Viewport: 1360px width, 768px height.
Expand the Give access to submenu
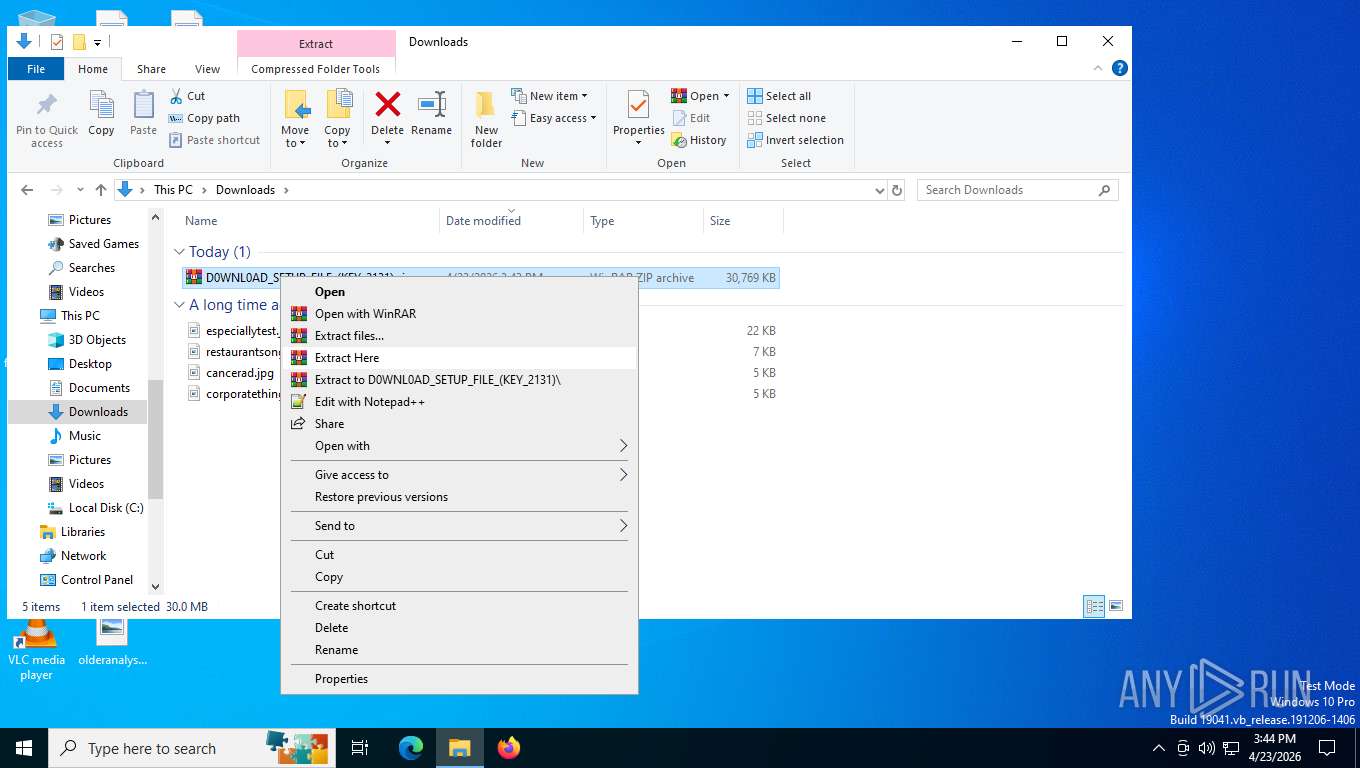459,475
